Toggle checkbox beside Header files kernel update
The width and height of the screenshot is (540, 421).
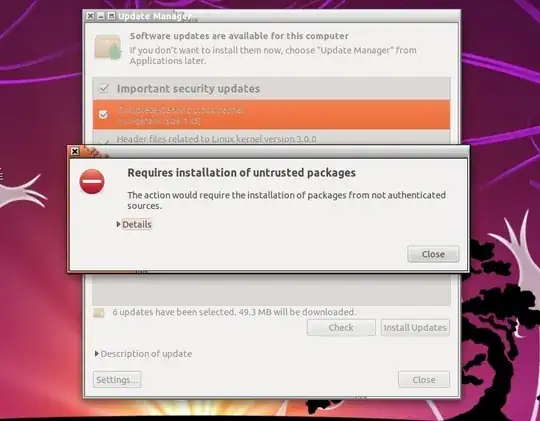click(104, 141)
